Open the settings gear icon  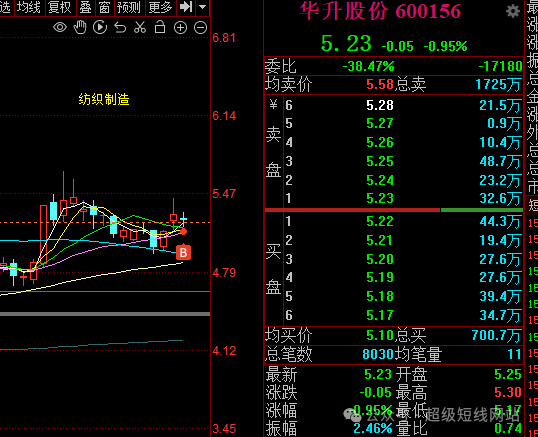(513, 11)
